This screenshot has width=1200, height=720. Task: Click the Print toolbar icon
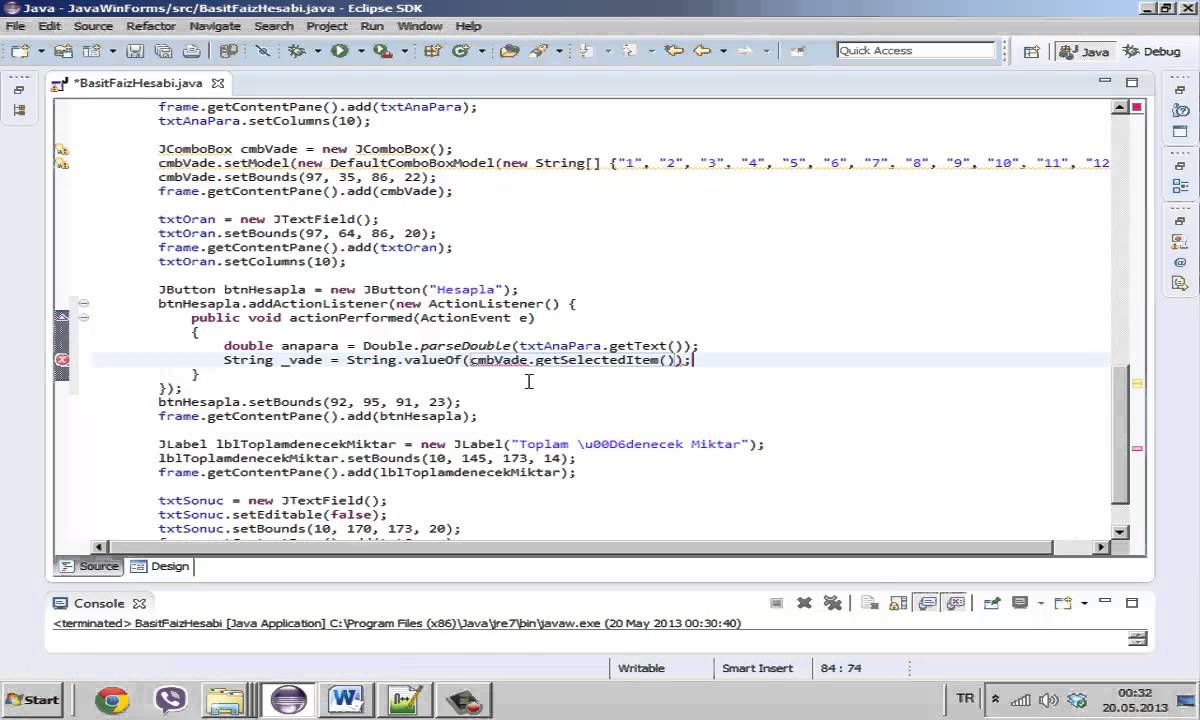tap(191, 51)
